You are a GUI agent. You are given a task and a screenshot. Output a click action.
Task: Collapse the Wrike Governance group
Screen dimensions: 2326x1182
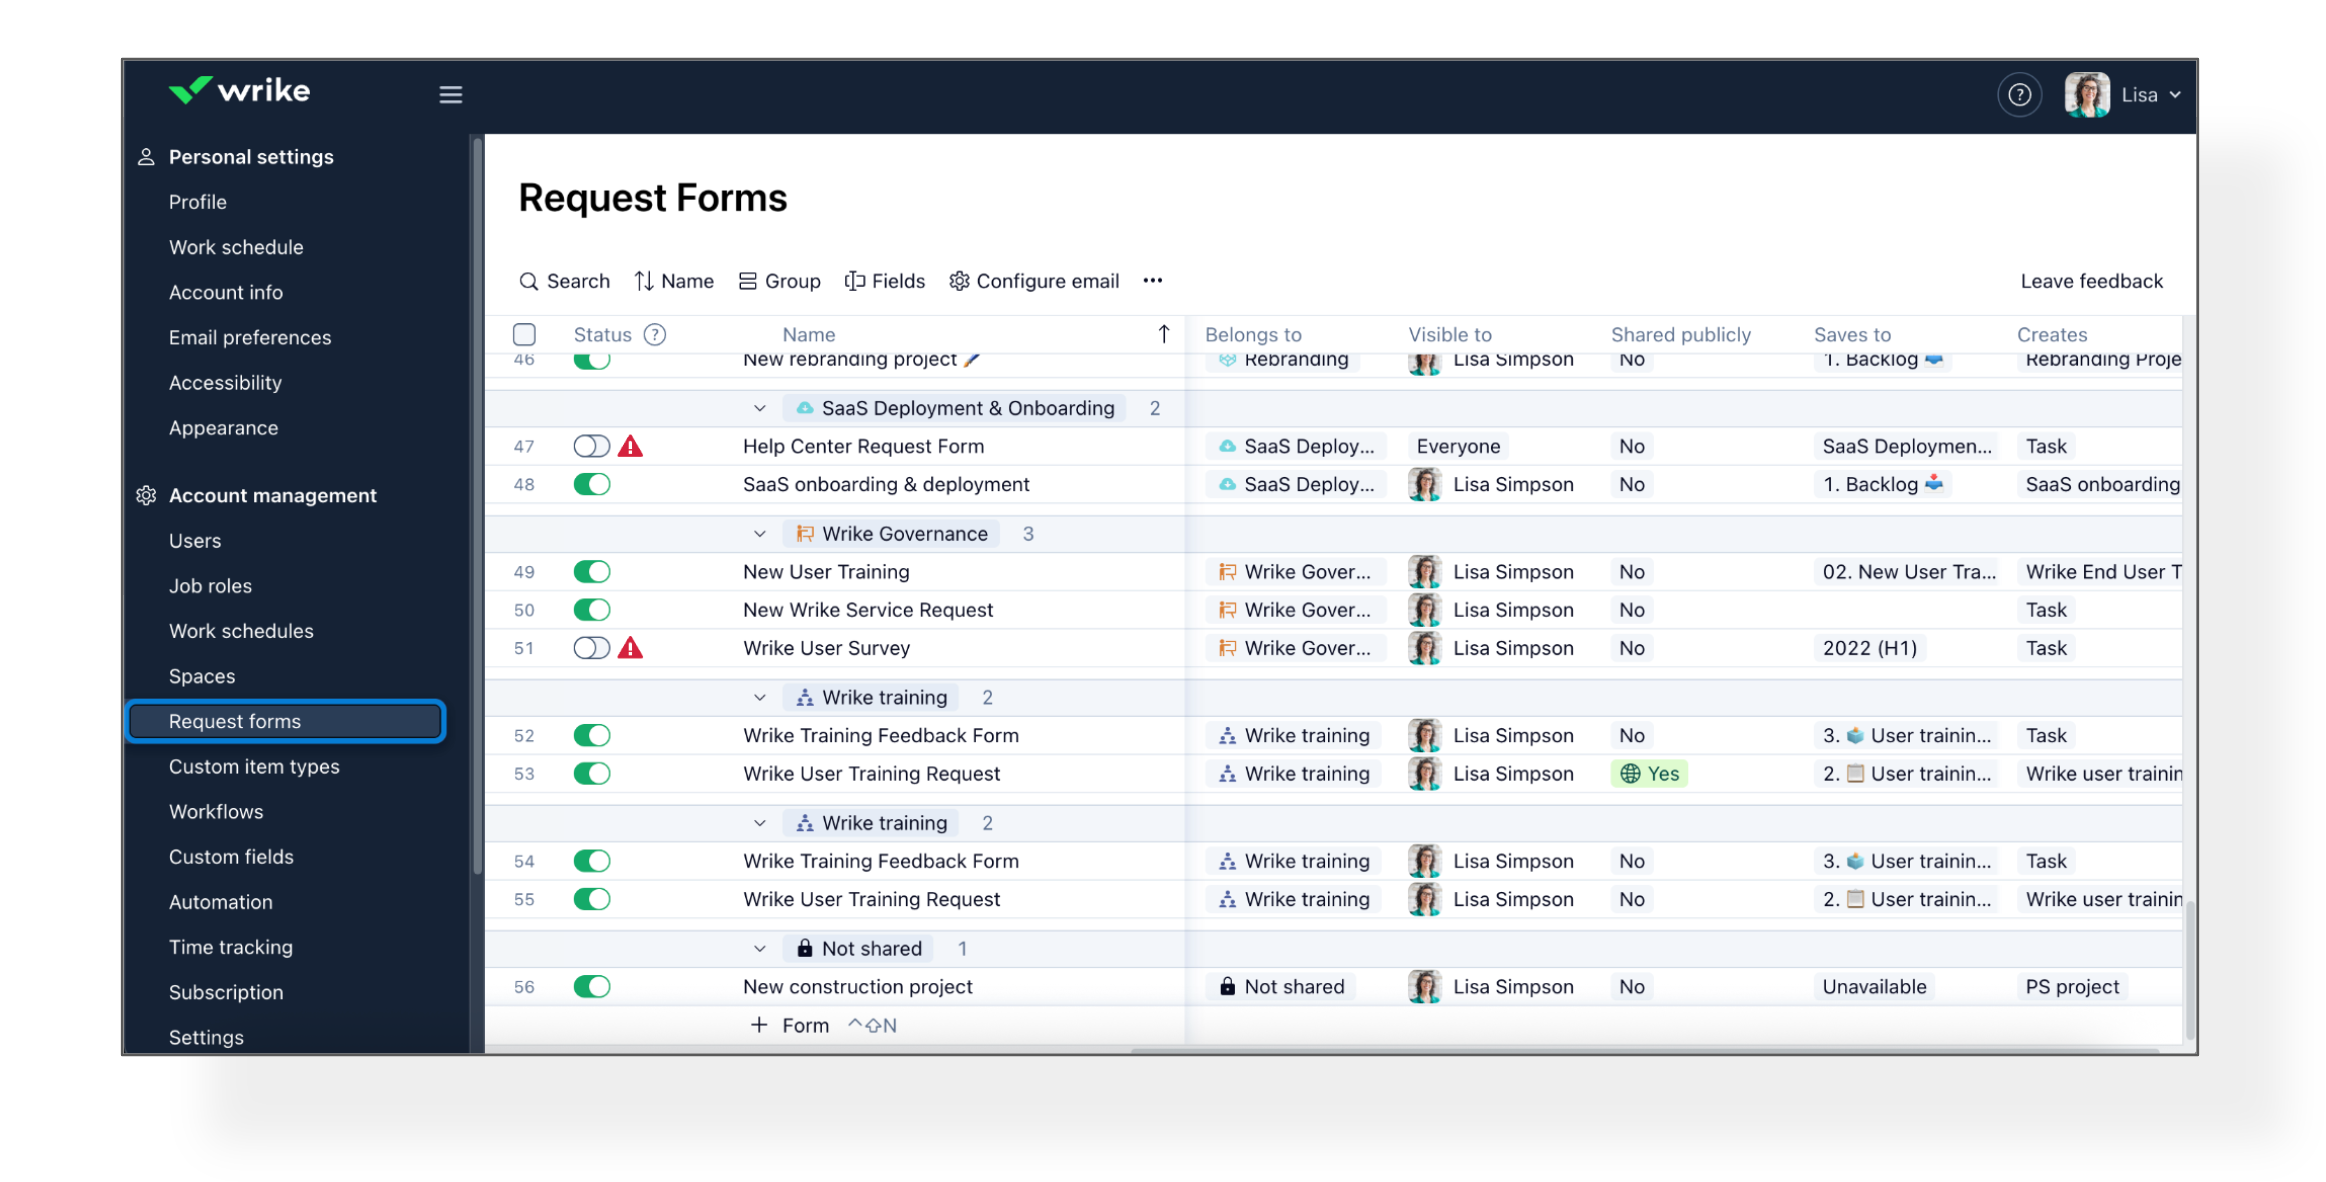coord(759,534)
